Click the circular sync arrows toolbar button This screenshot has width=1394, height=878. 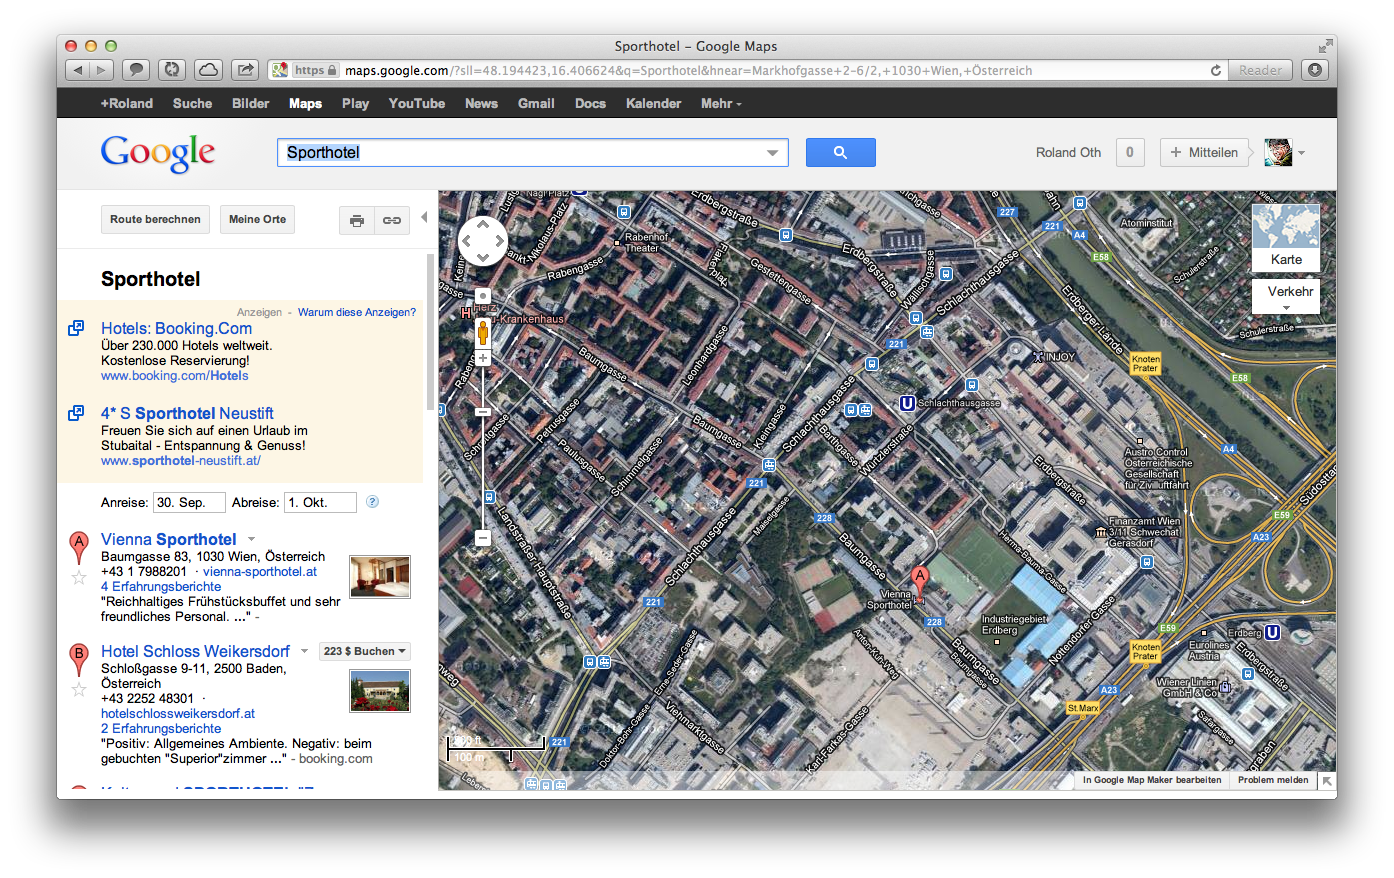172,70
